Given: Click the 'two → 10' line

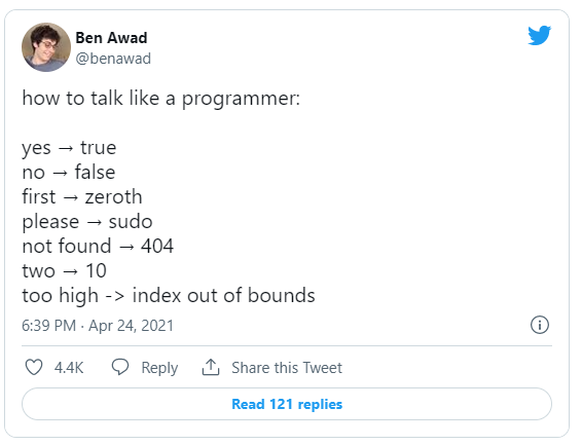Looking at the screenshot, I should [64, 271].
